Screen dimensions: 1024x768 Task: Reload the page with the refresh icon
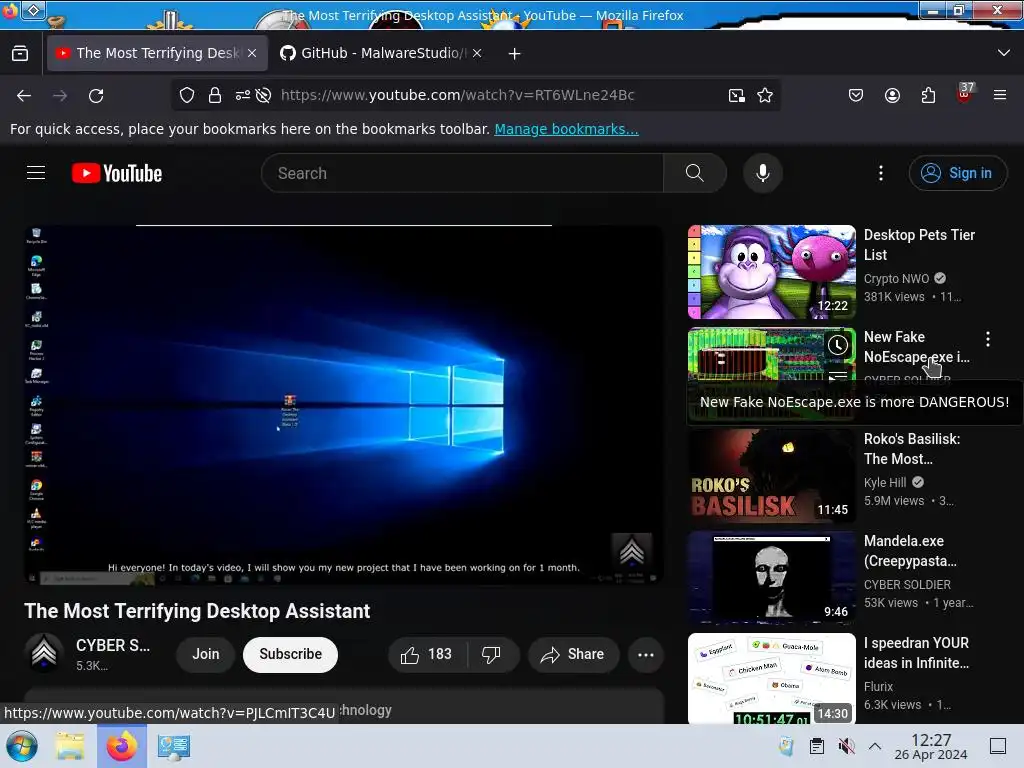tap(96, 96)
